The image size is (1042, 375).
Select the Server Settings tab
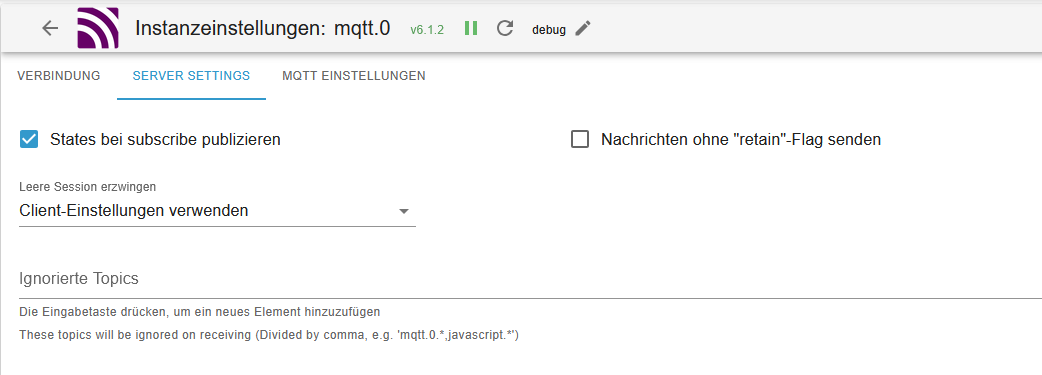point(191,76)
